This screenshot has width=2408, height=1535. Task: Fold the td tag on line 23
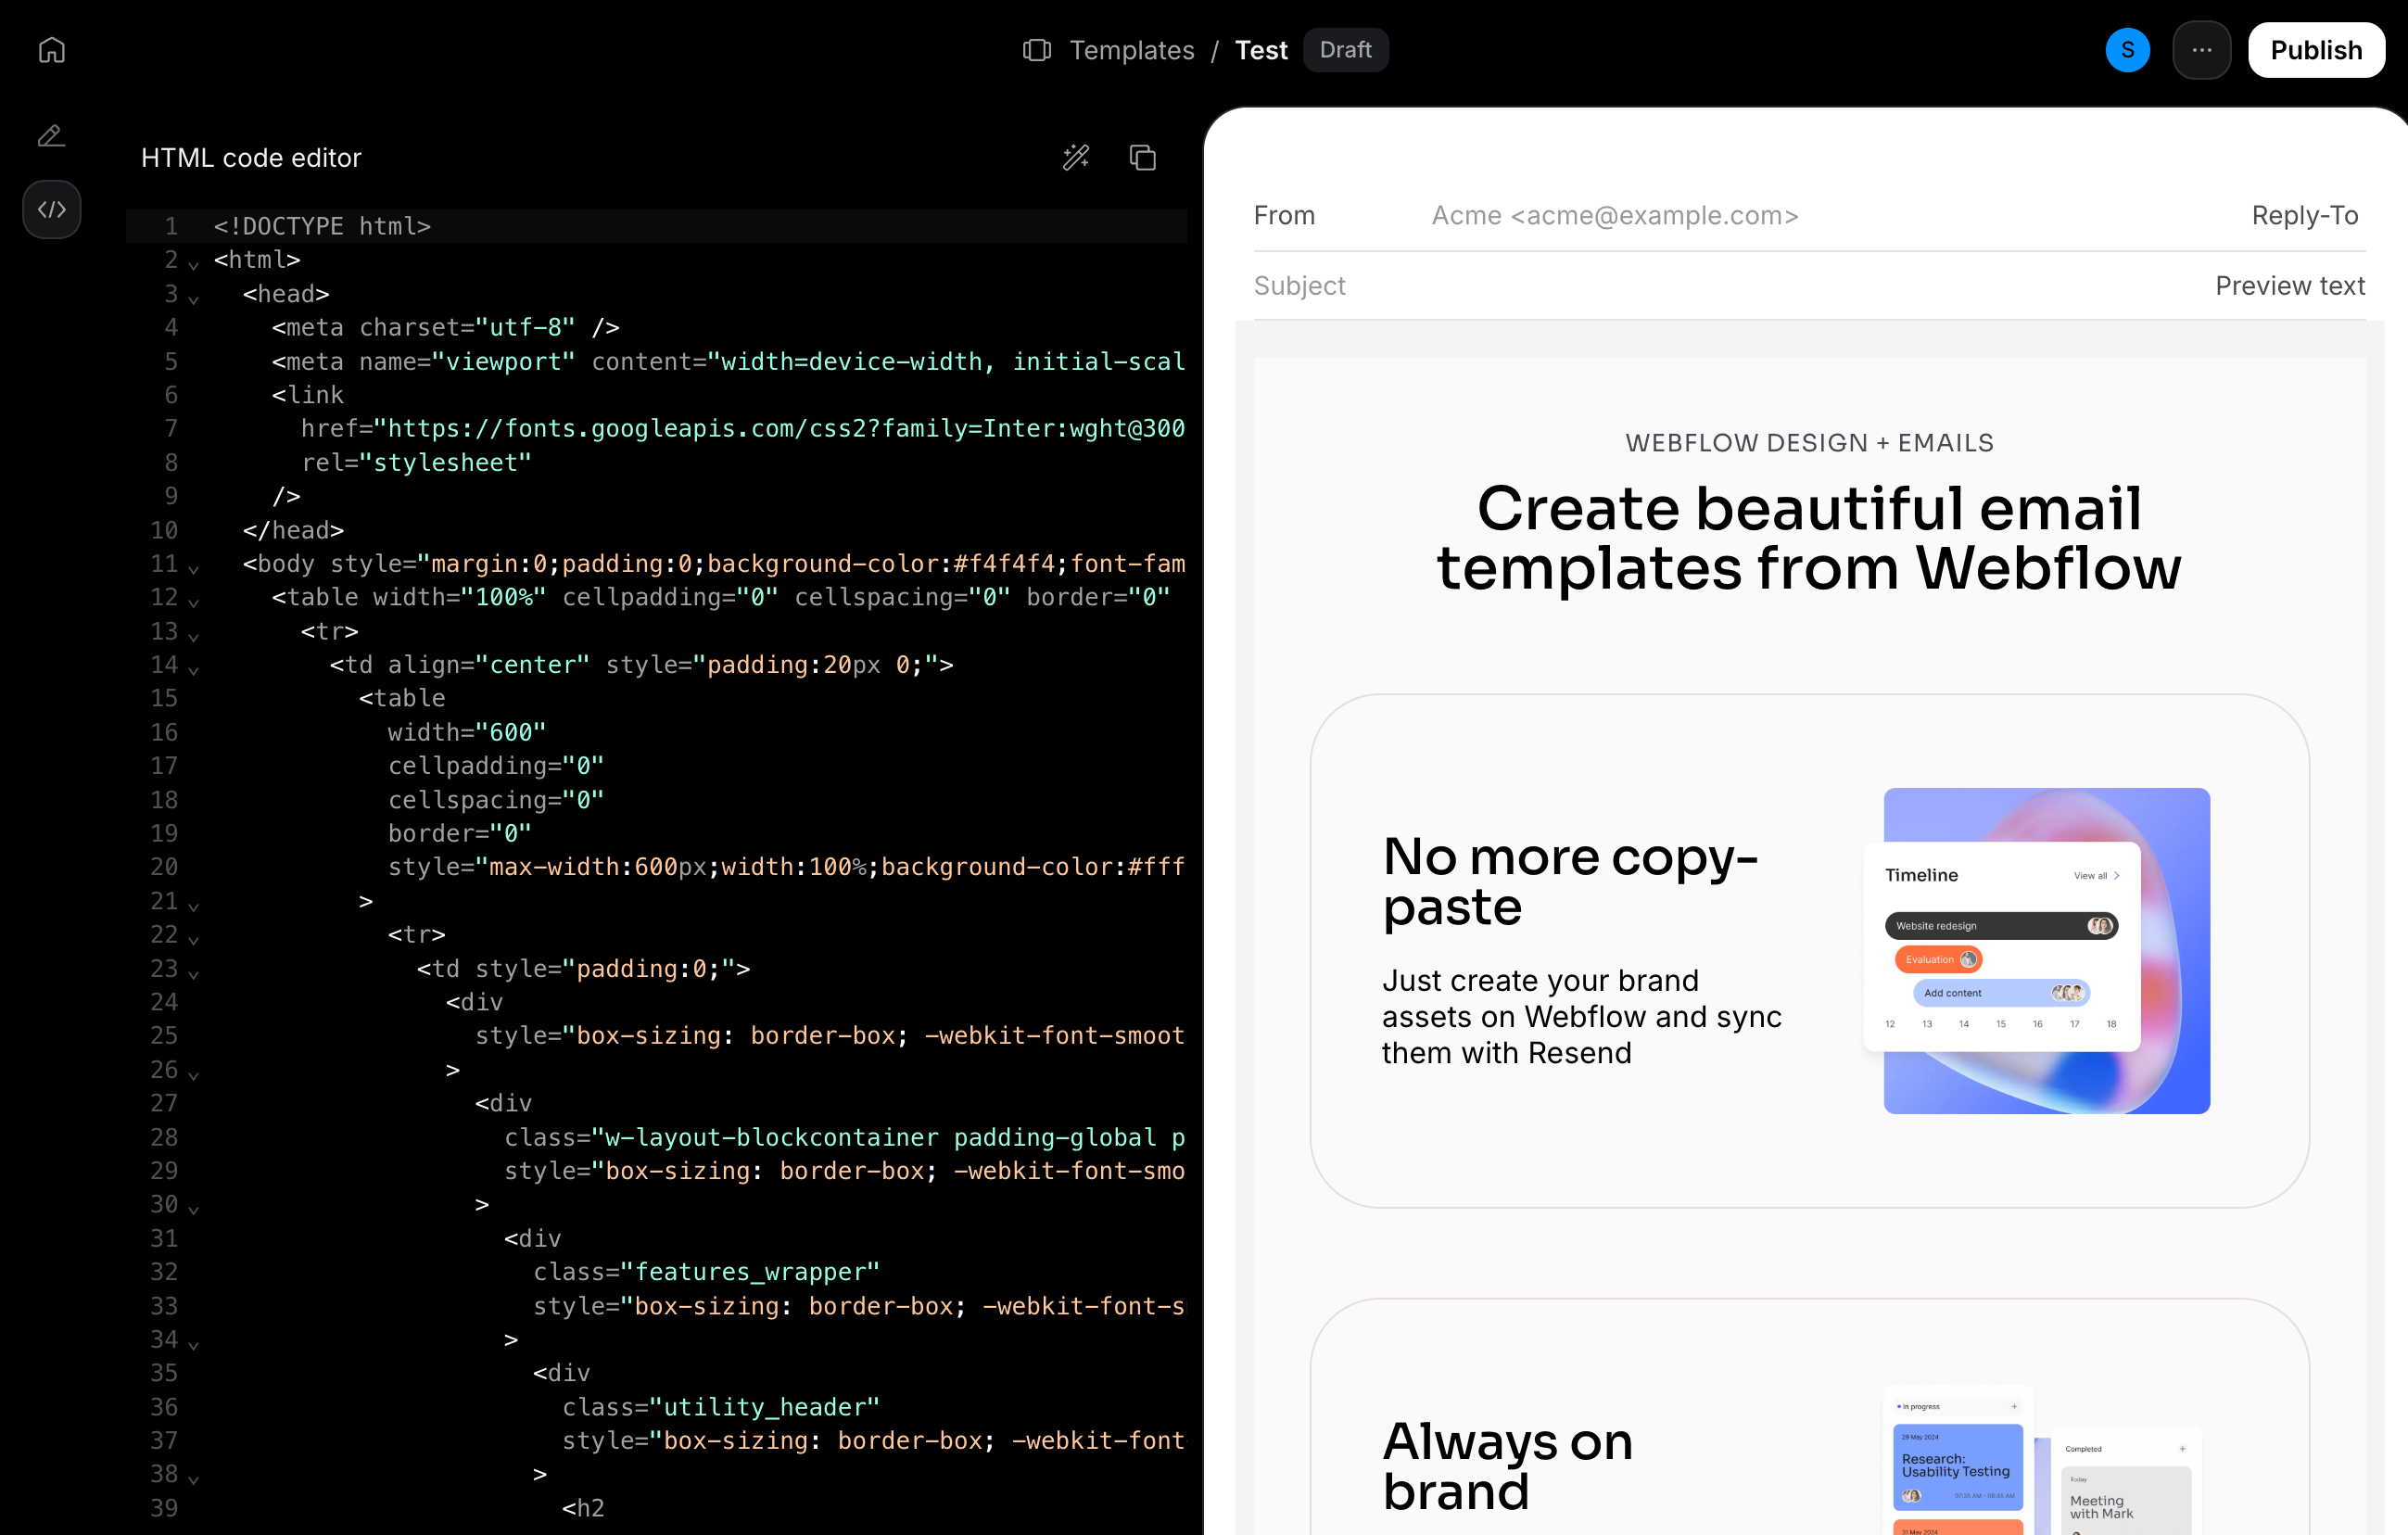pos(193,974)
